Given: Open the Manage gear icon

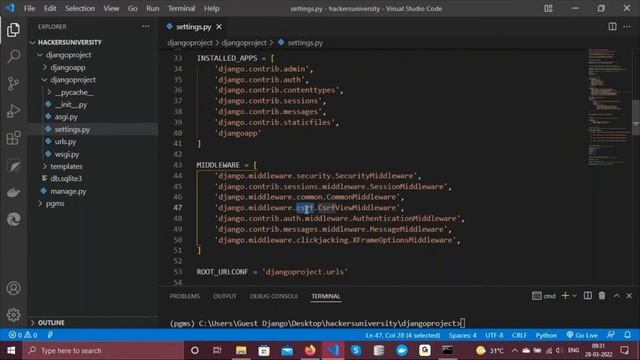Looking at the screenshot, I should click(x=13, y=315).
